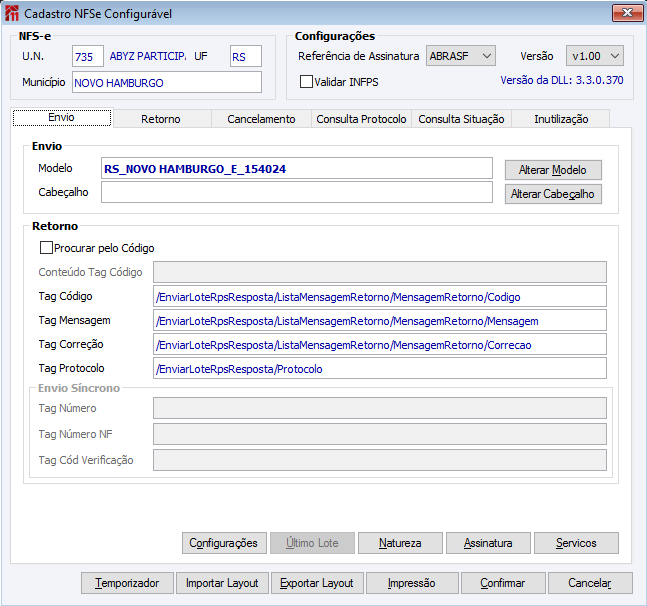Click the application icon in the title bar
The height and width of the screenshot is (606, 647).
pos(12,13)
